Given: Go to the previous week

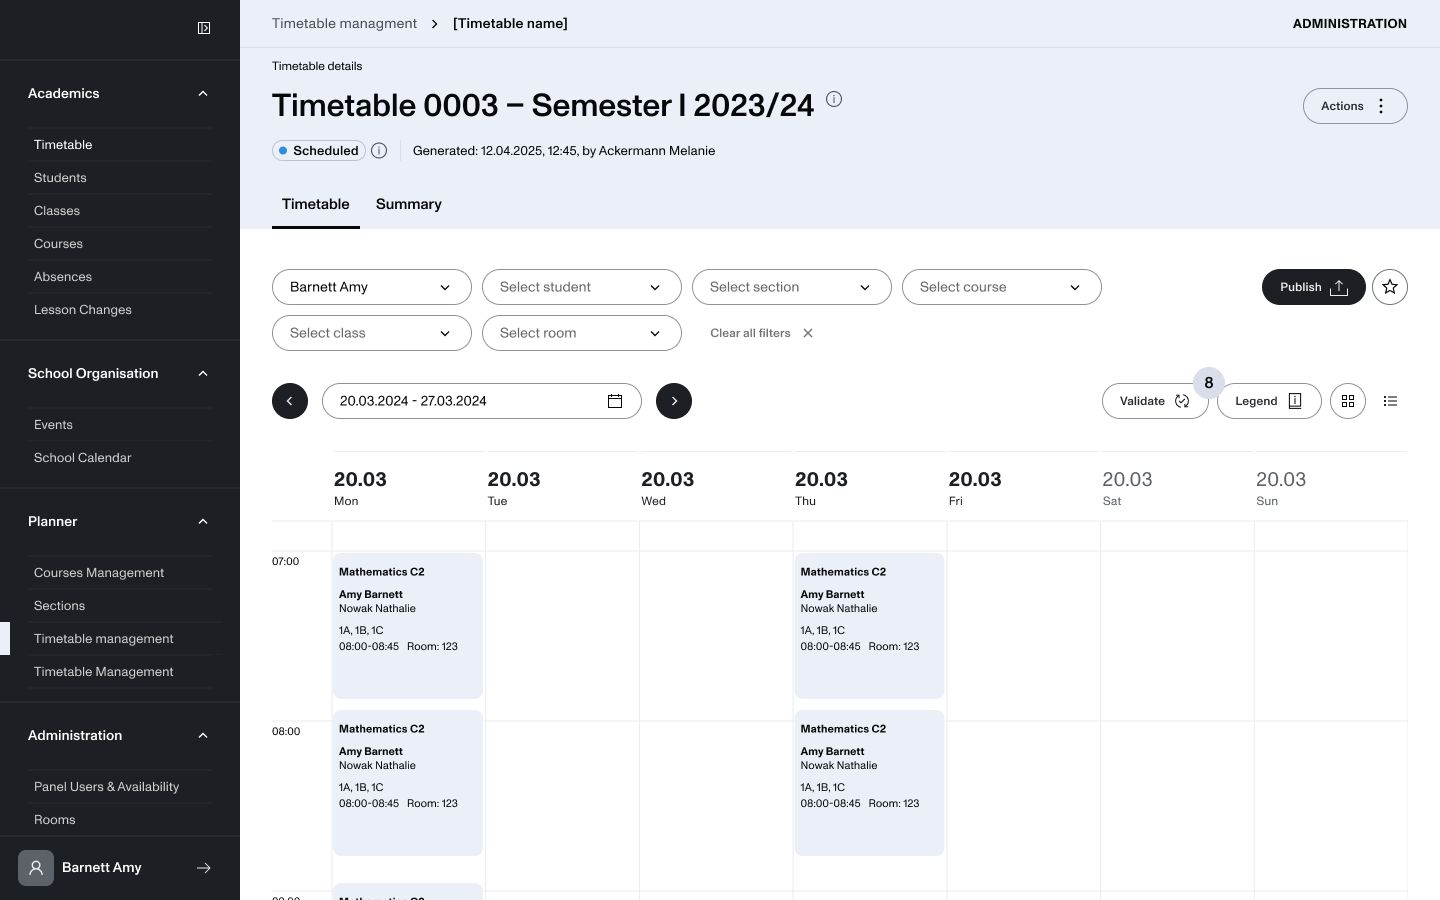Looking at the screenshot, I should [x=290, y=401].
